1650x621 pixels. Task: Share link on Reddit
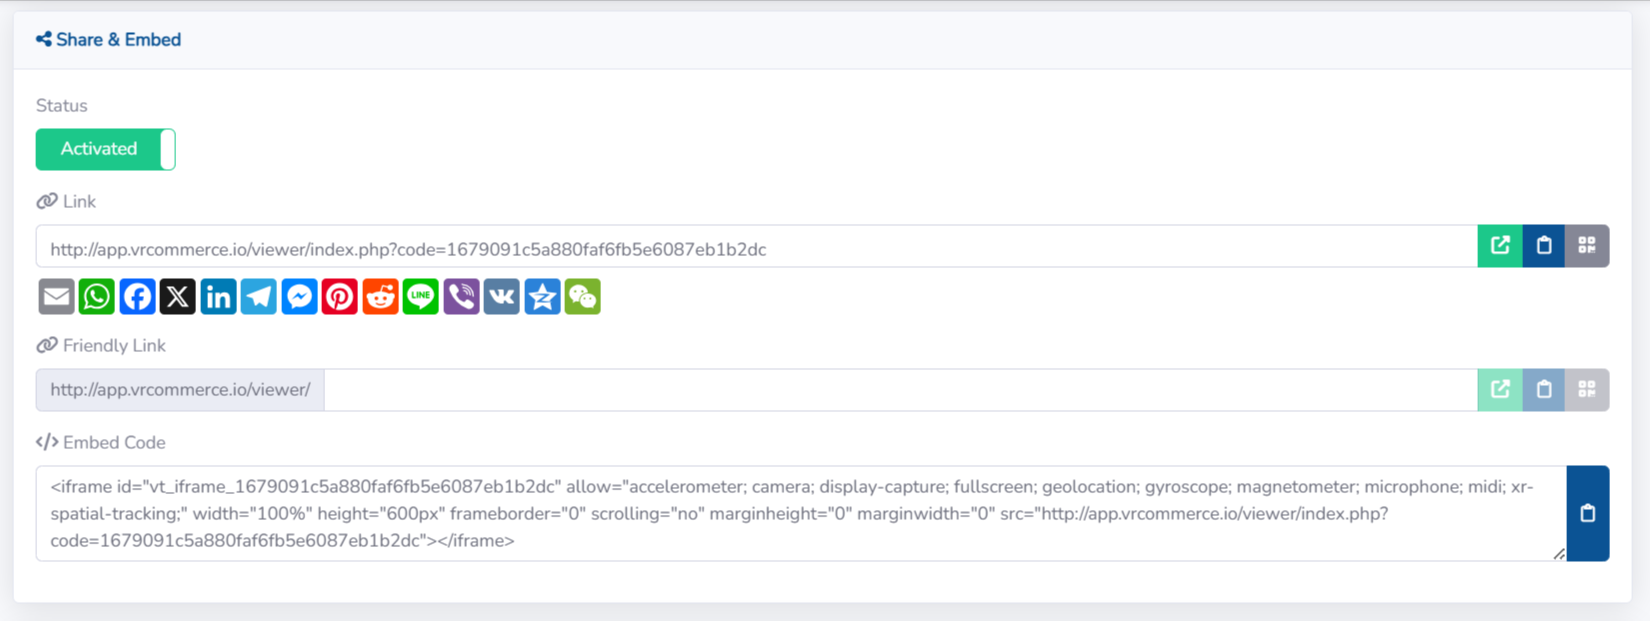tap(380, 297)
